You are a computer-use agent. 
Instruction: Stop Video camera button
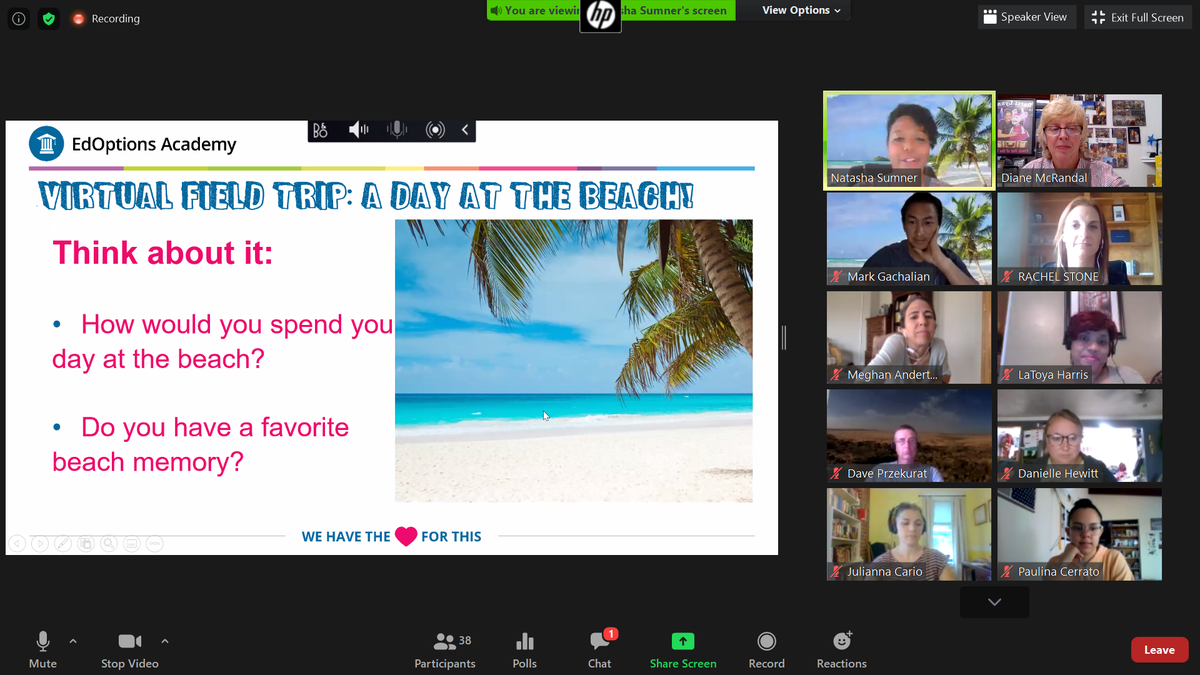(x=130, y=650)
